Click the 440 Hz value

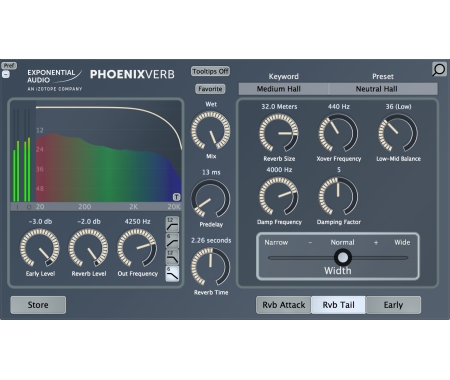coord(339,107)
